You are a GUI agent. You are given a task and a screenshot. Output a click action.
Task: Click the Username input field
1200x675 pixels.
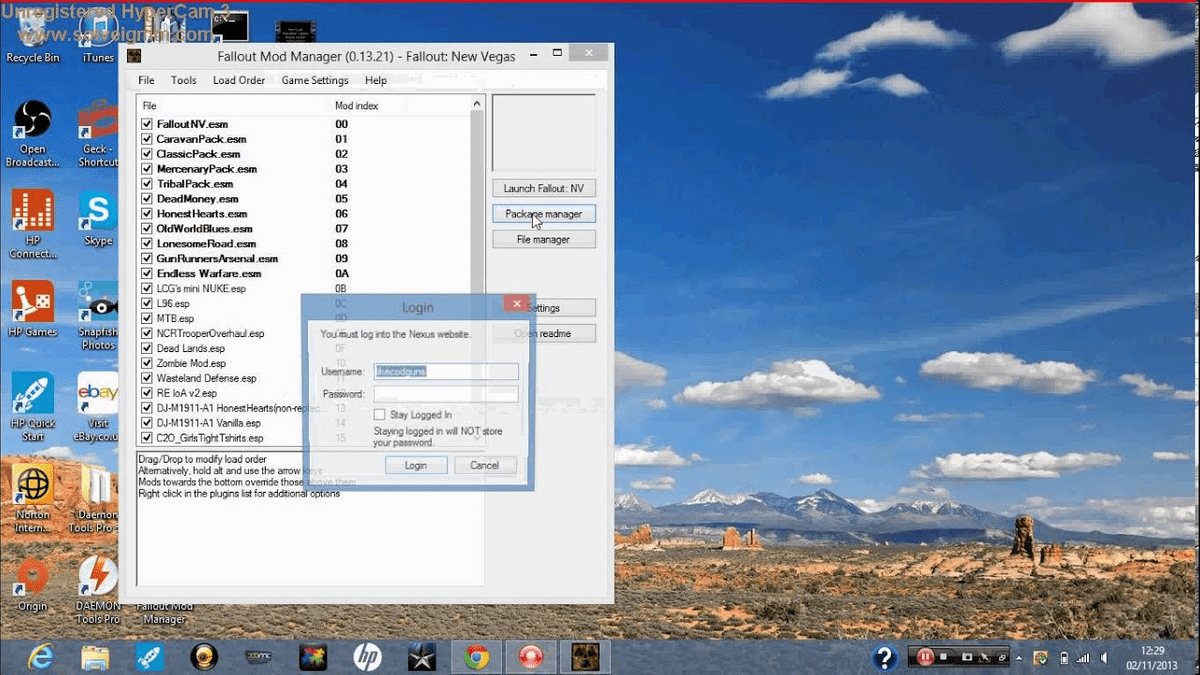click(446, 371)
